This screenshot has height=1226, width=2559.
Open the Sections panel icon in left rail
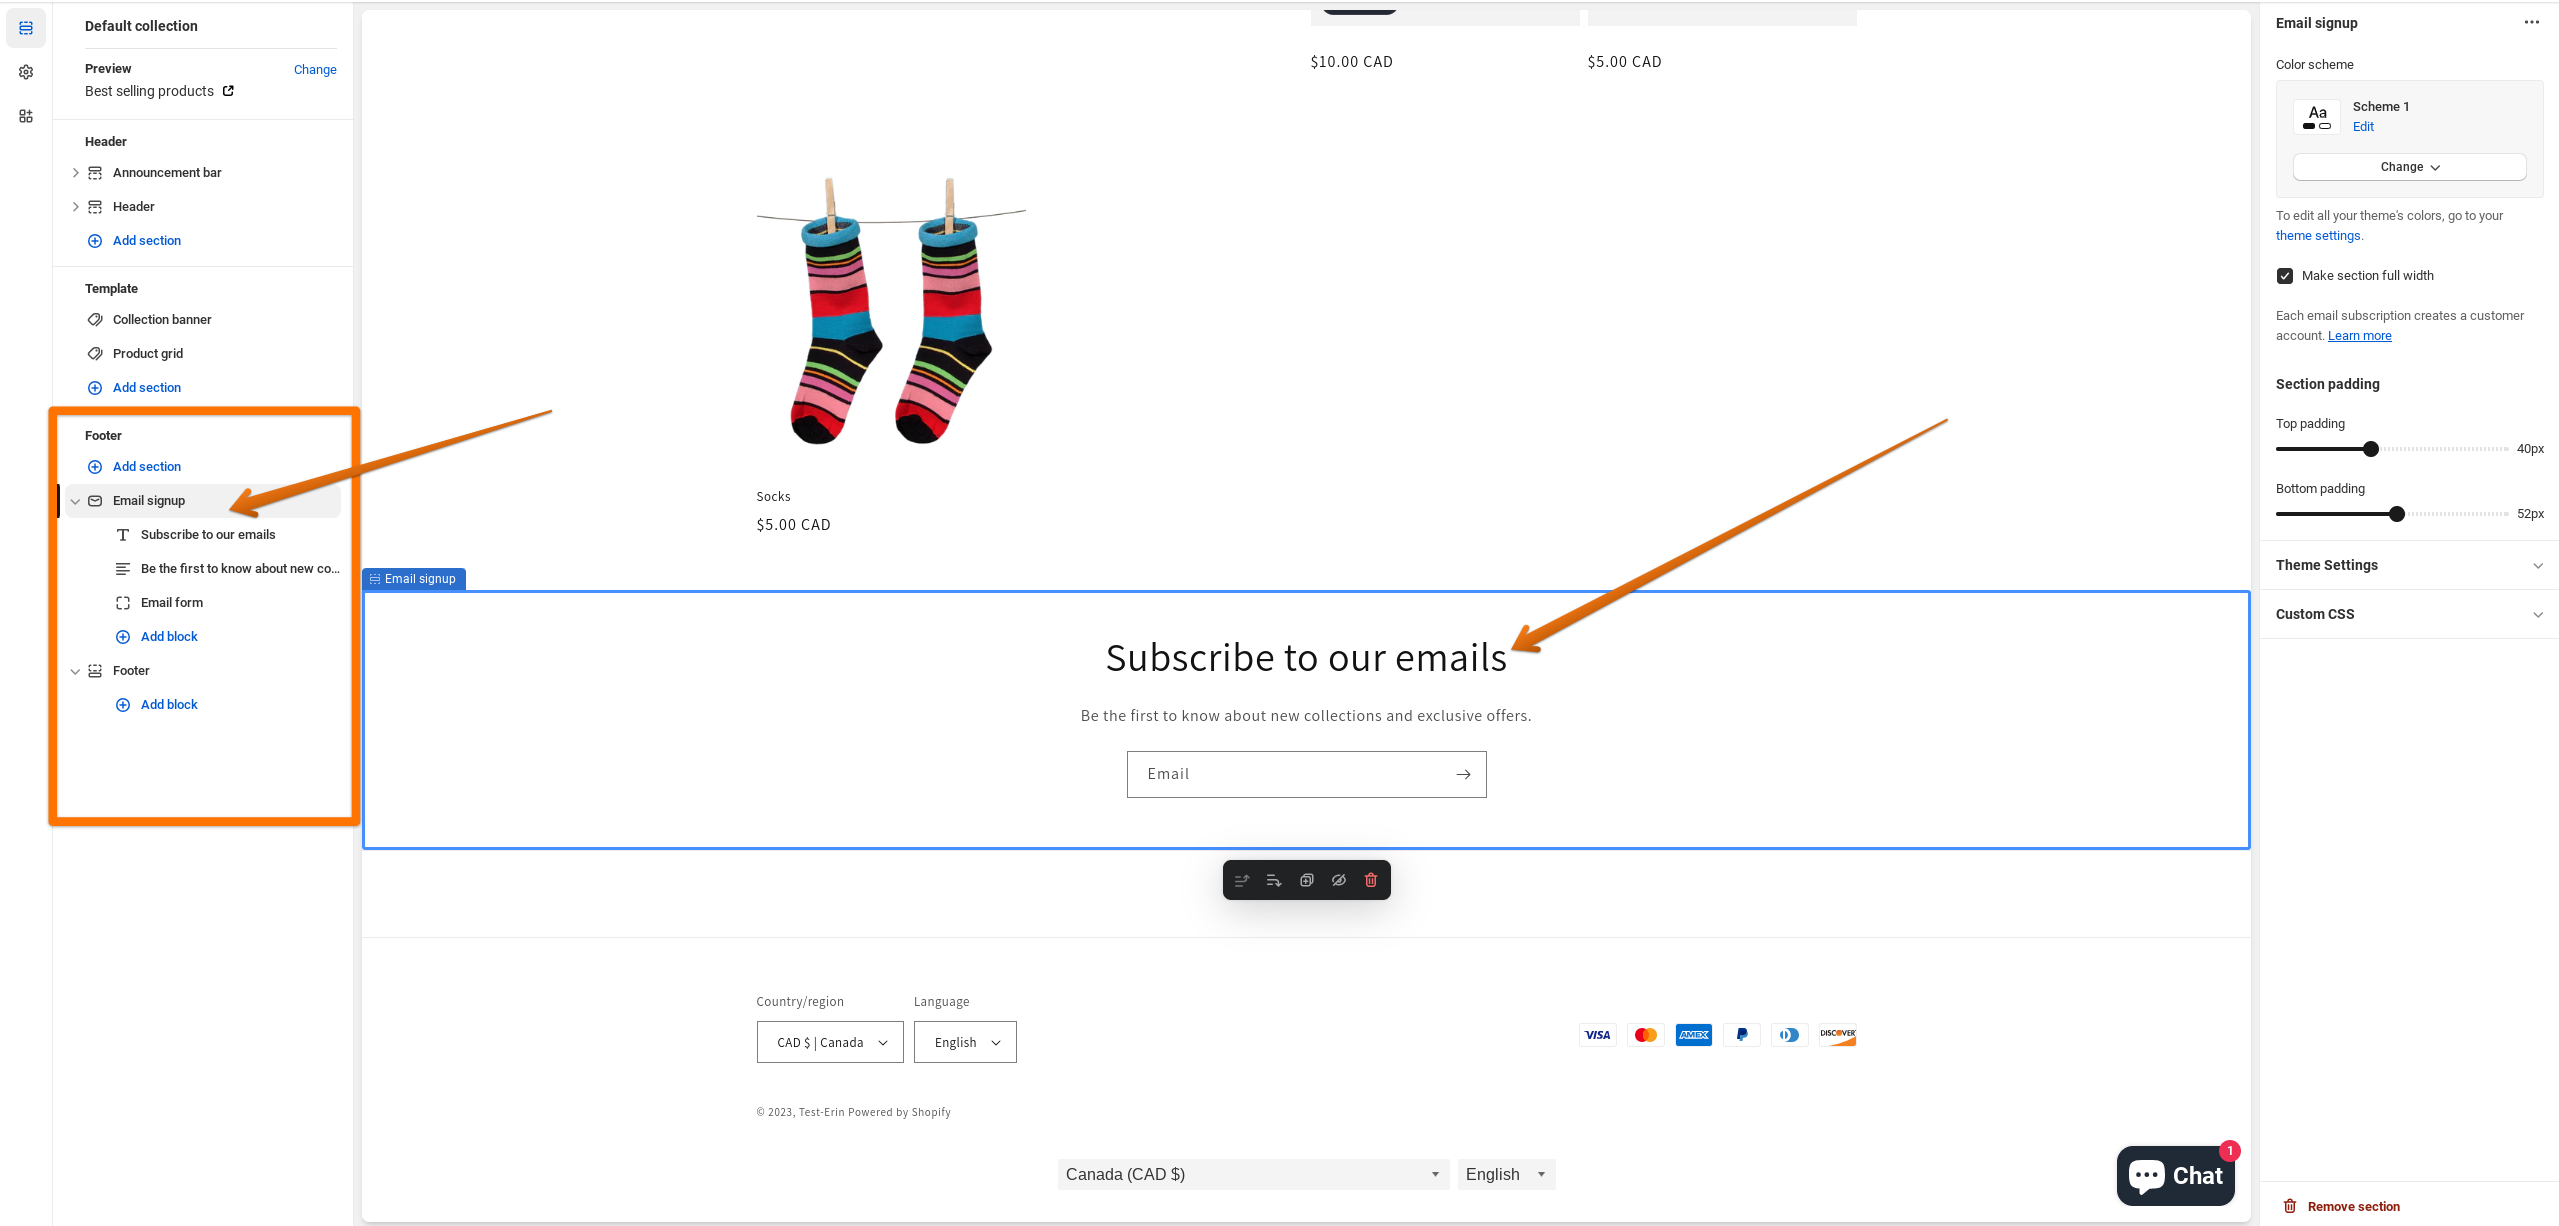[26, 28]
